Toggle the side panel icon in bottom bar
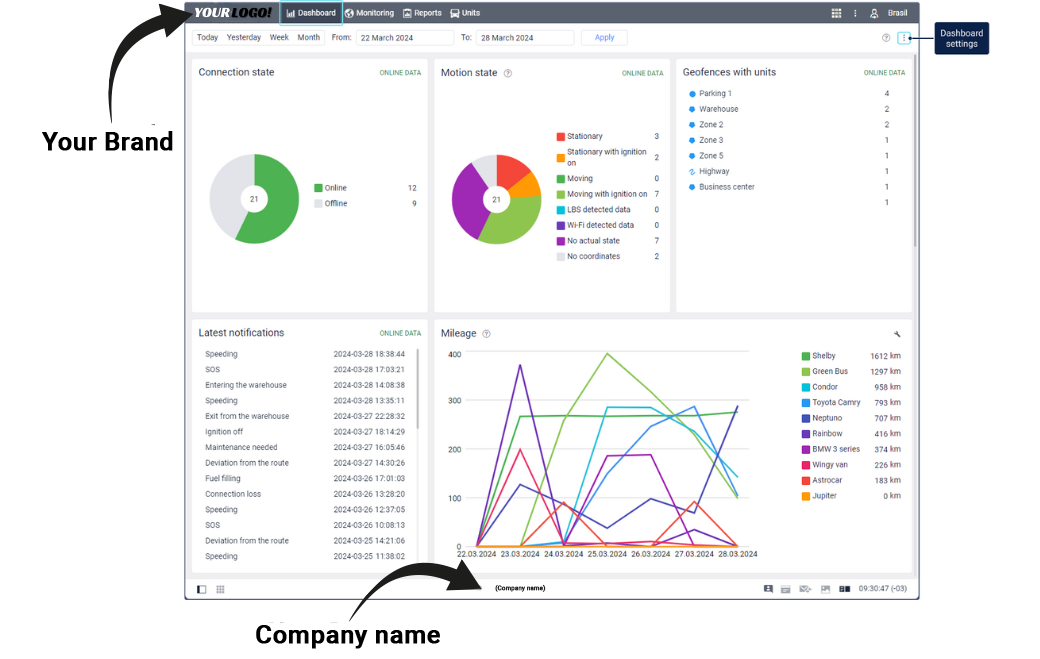Viewport: 1040px width, 659px height. tap(202, 589)
